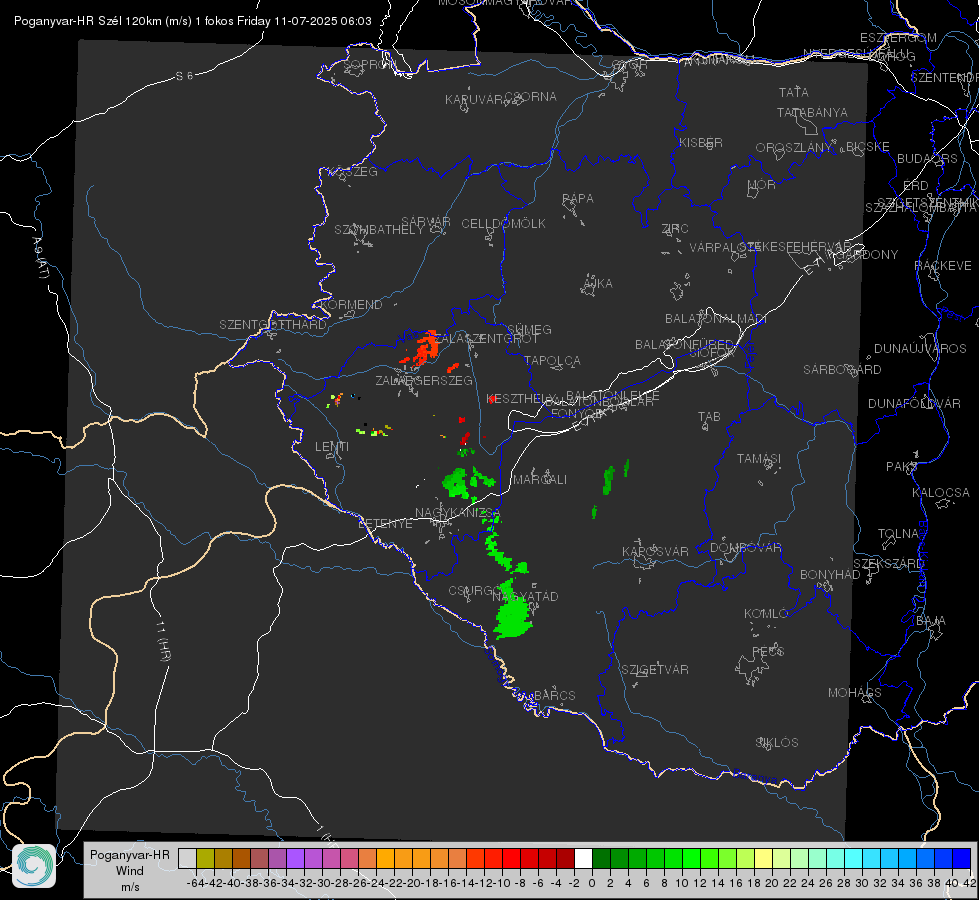Click the swirl logo icon beside legend

pyautogui.click(x=34, y=866)
